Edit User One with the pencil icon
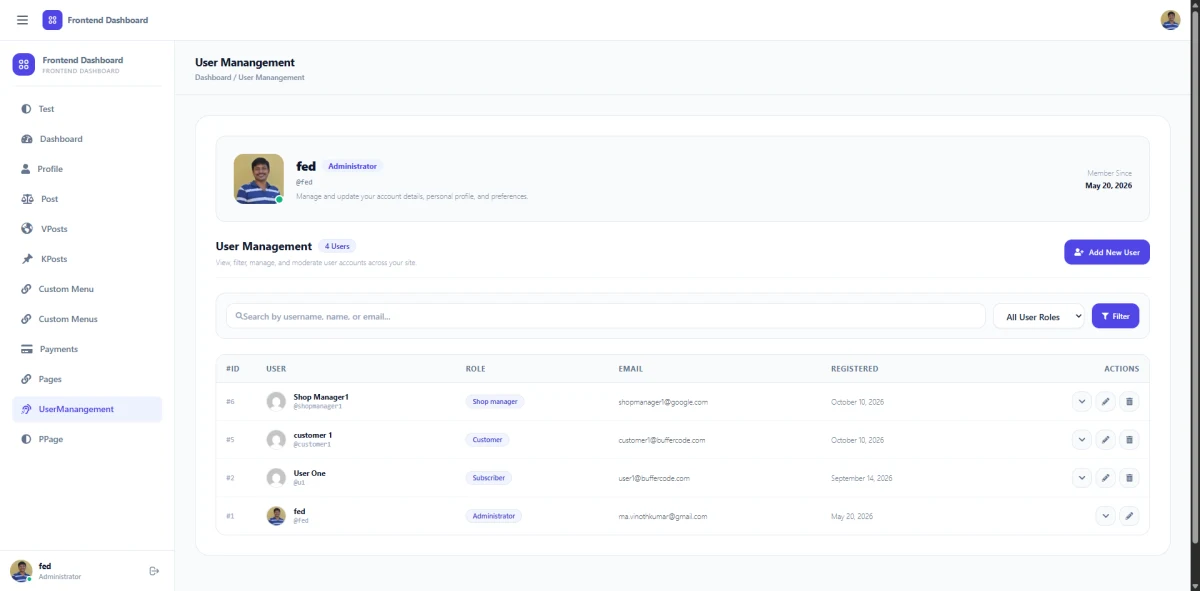The image size is (1200, 591). [1106, 478]
